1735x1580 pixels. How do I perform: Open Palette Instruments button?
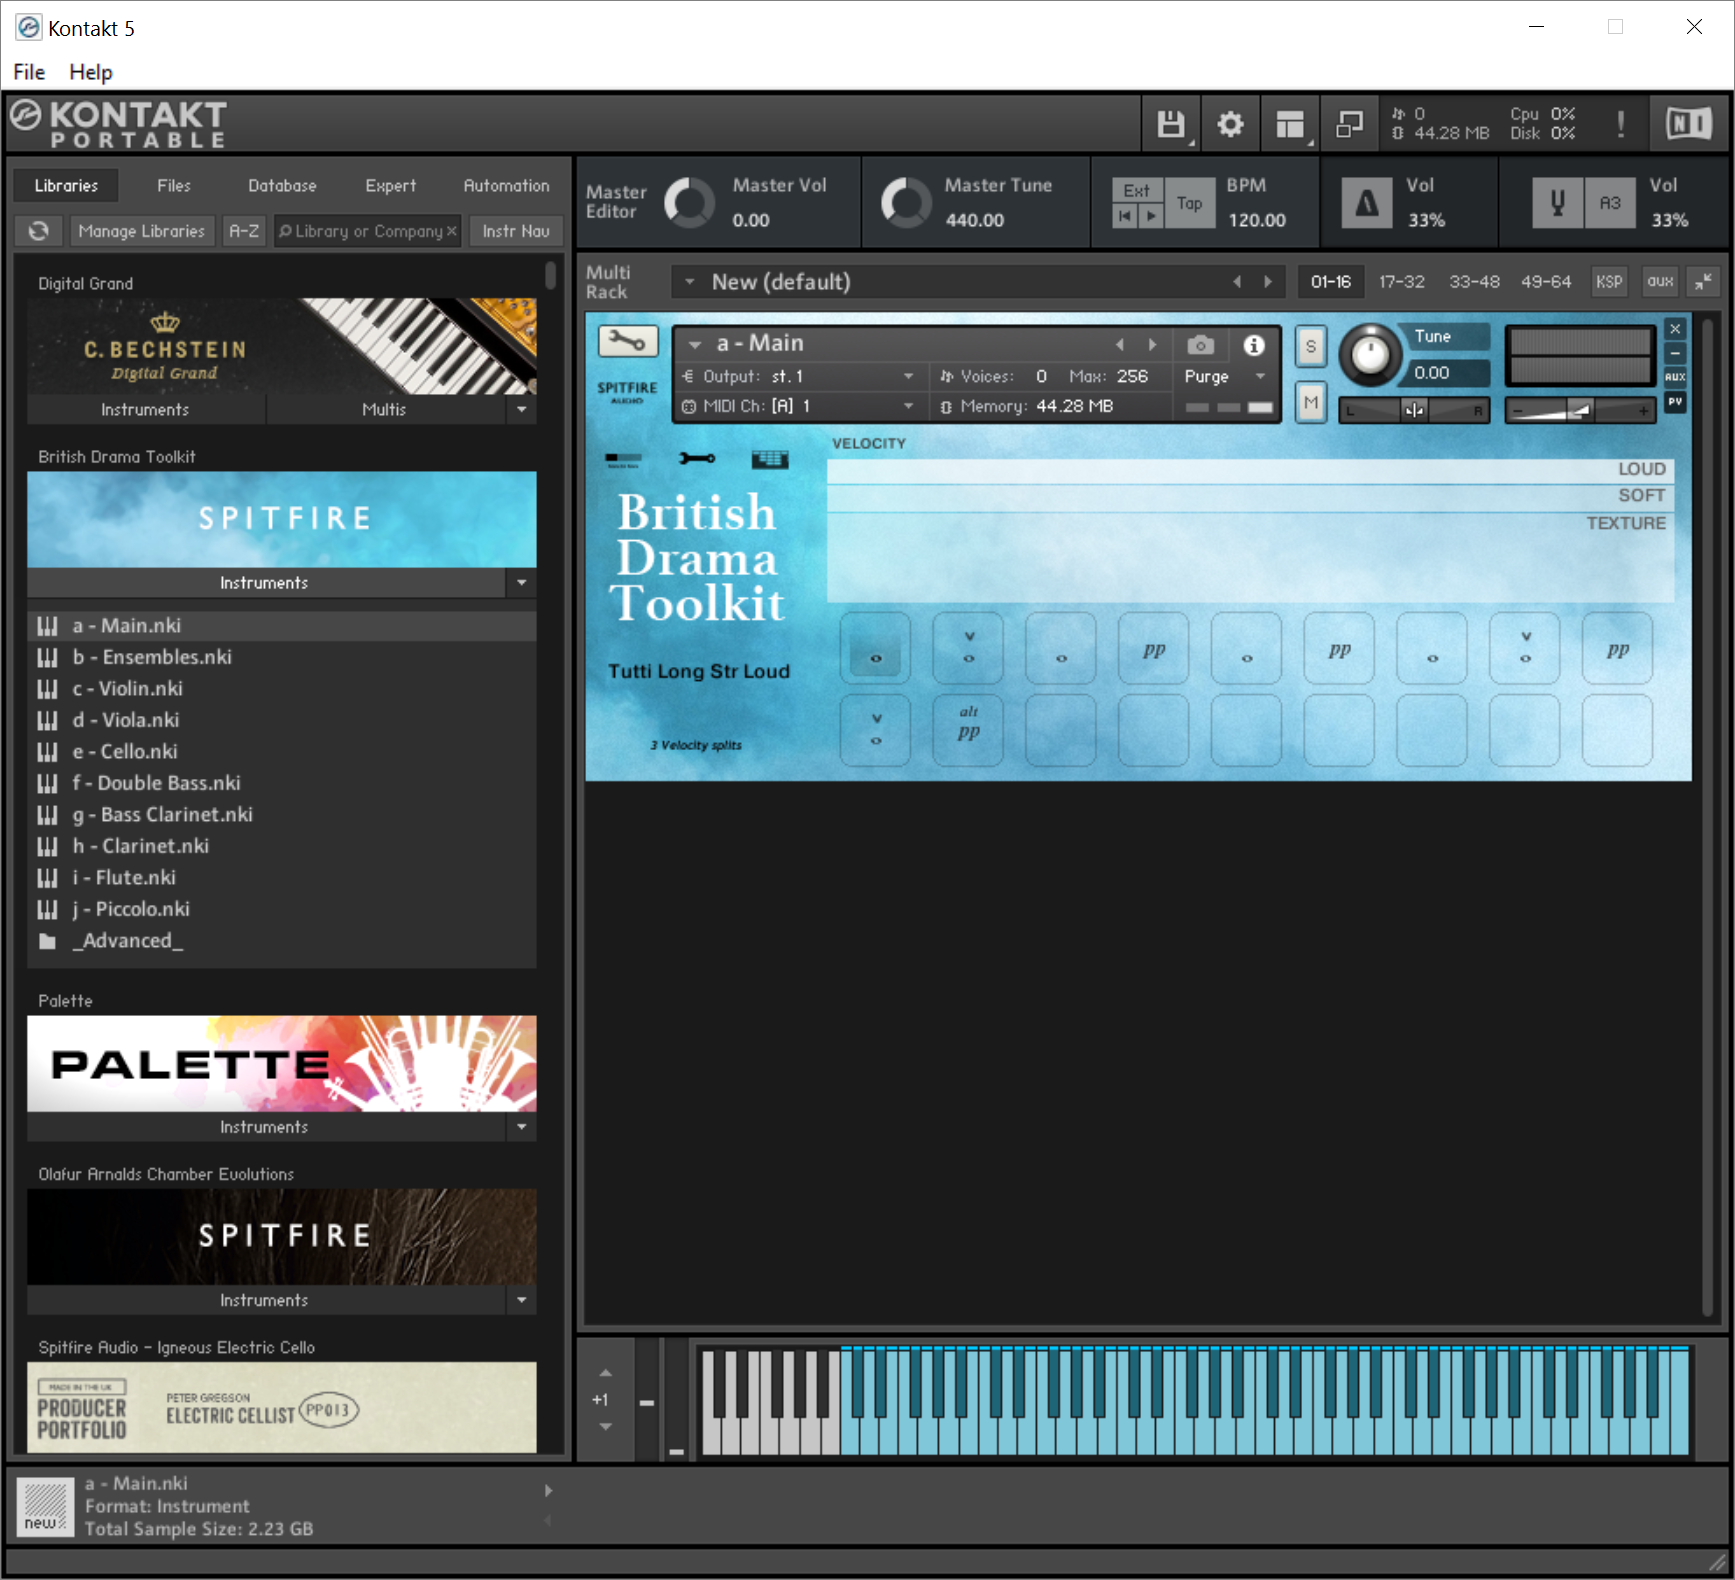tap(265, 1127)
